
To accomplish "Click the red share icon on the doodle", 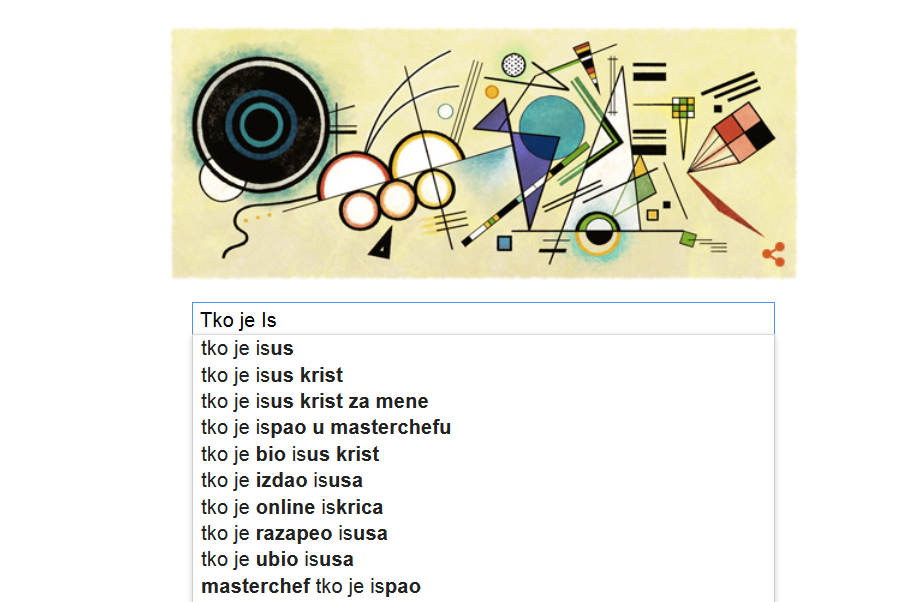I will coord(773,254).
